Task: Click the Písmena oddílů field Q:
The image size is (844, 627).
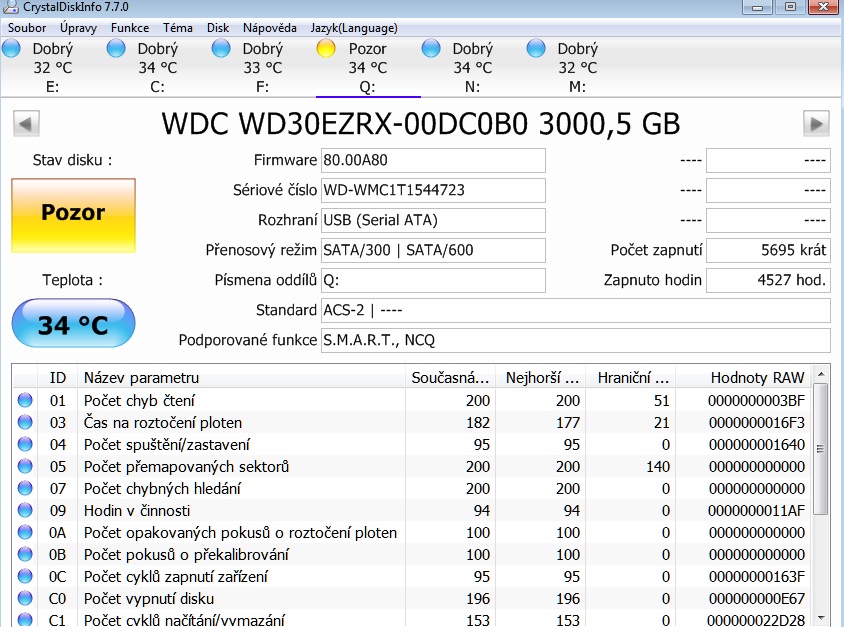Action: coord(433,280)
